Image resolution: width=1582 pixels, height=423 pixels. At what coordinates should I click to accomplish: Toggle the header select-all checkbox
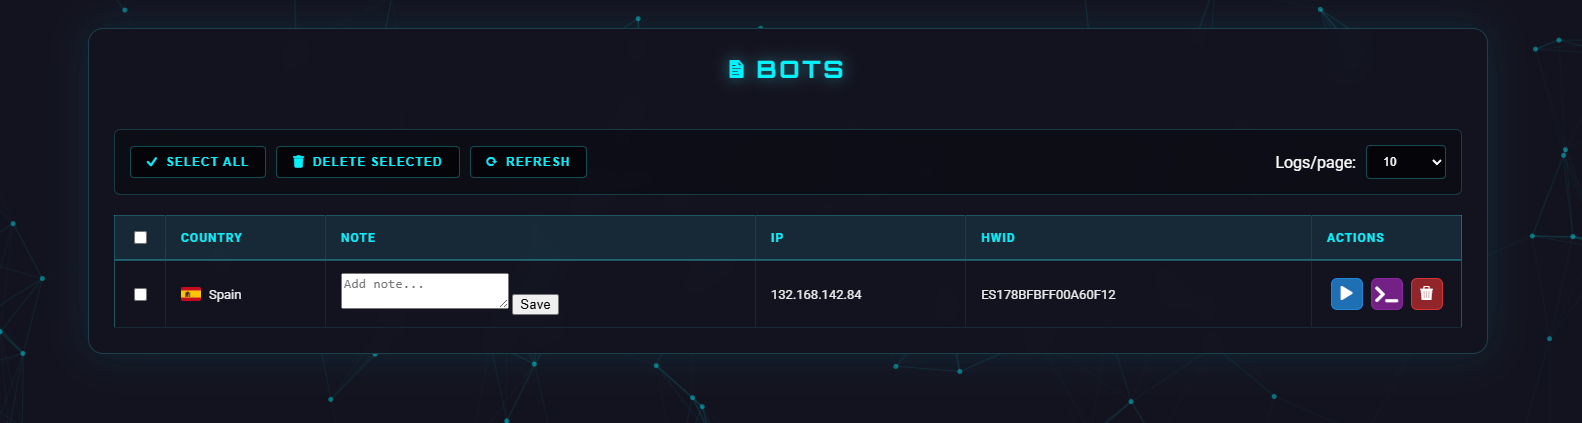point(140,238)
